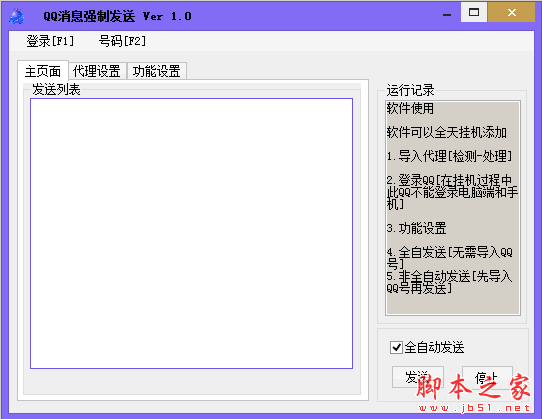Click the 发送 button
This screenshot has width=542, height=419.
418,377
